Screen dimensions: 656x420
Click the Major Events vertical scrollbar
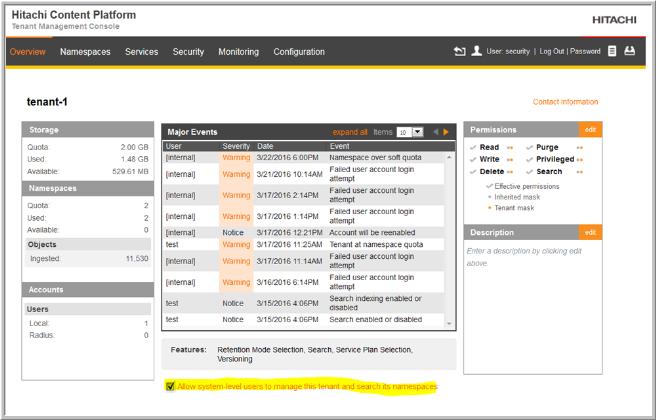click(x=449, y=240)
